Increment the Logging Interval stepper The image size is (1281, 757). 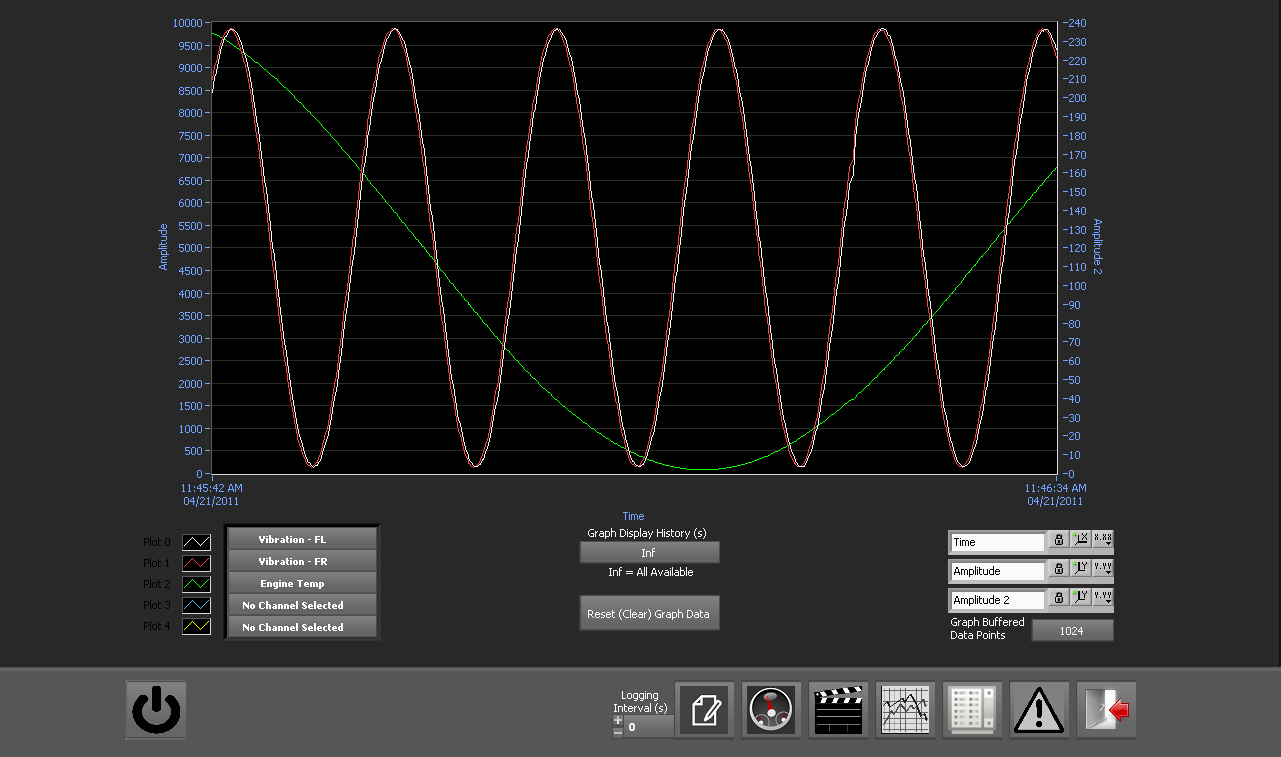point(618,720)
